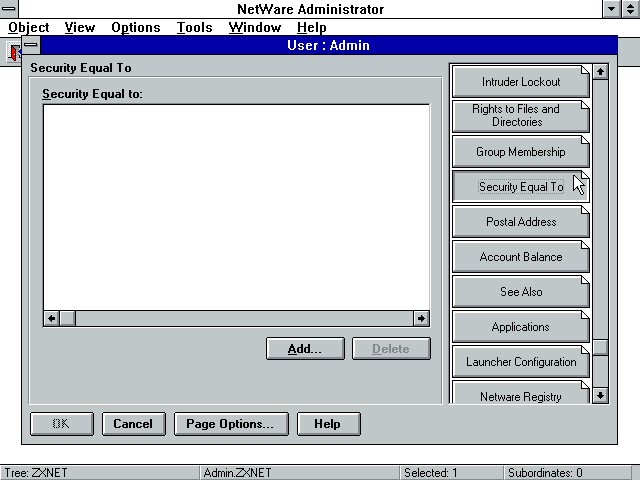The height and width of the screenshot is (480, 640).
Task: Open Page Options...
Action: [231, 424]
